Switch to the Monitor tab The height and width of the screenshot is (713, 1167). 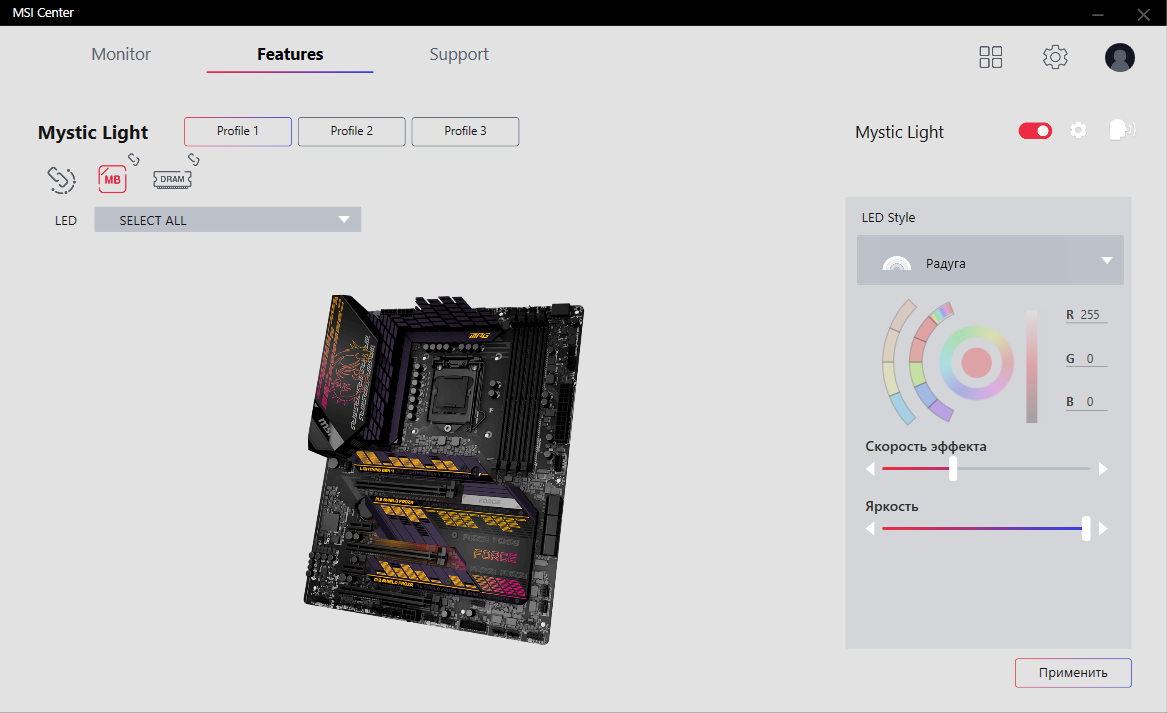[x=121, y=54]
